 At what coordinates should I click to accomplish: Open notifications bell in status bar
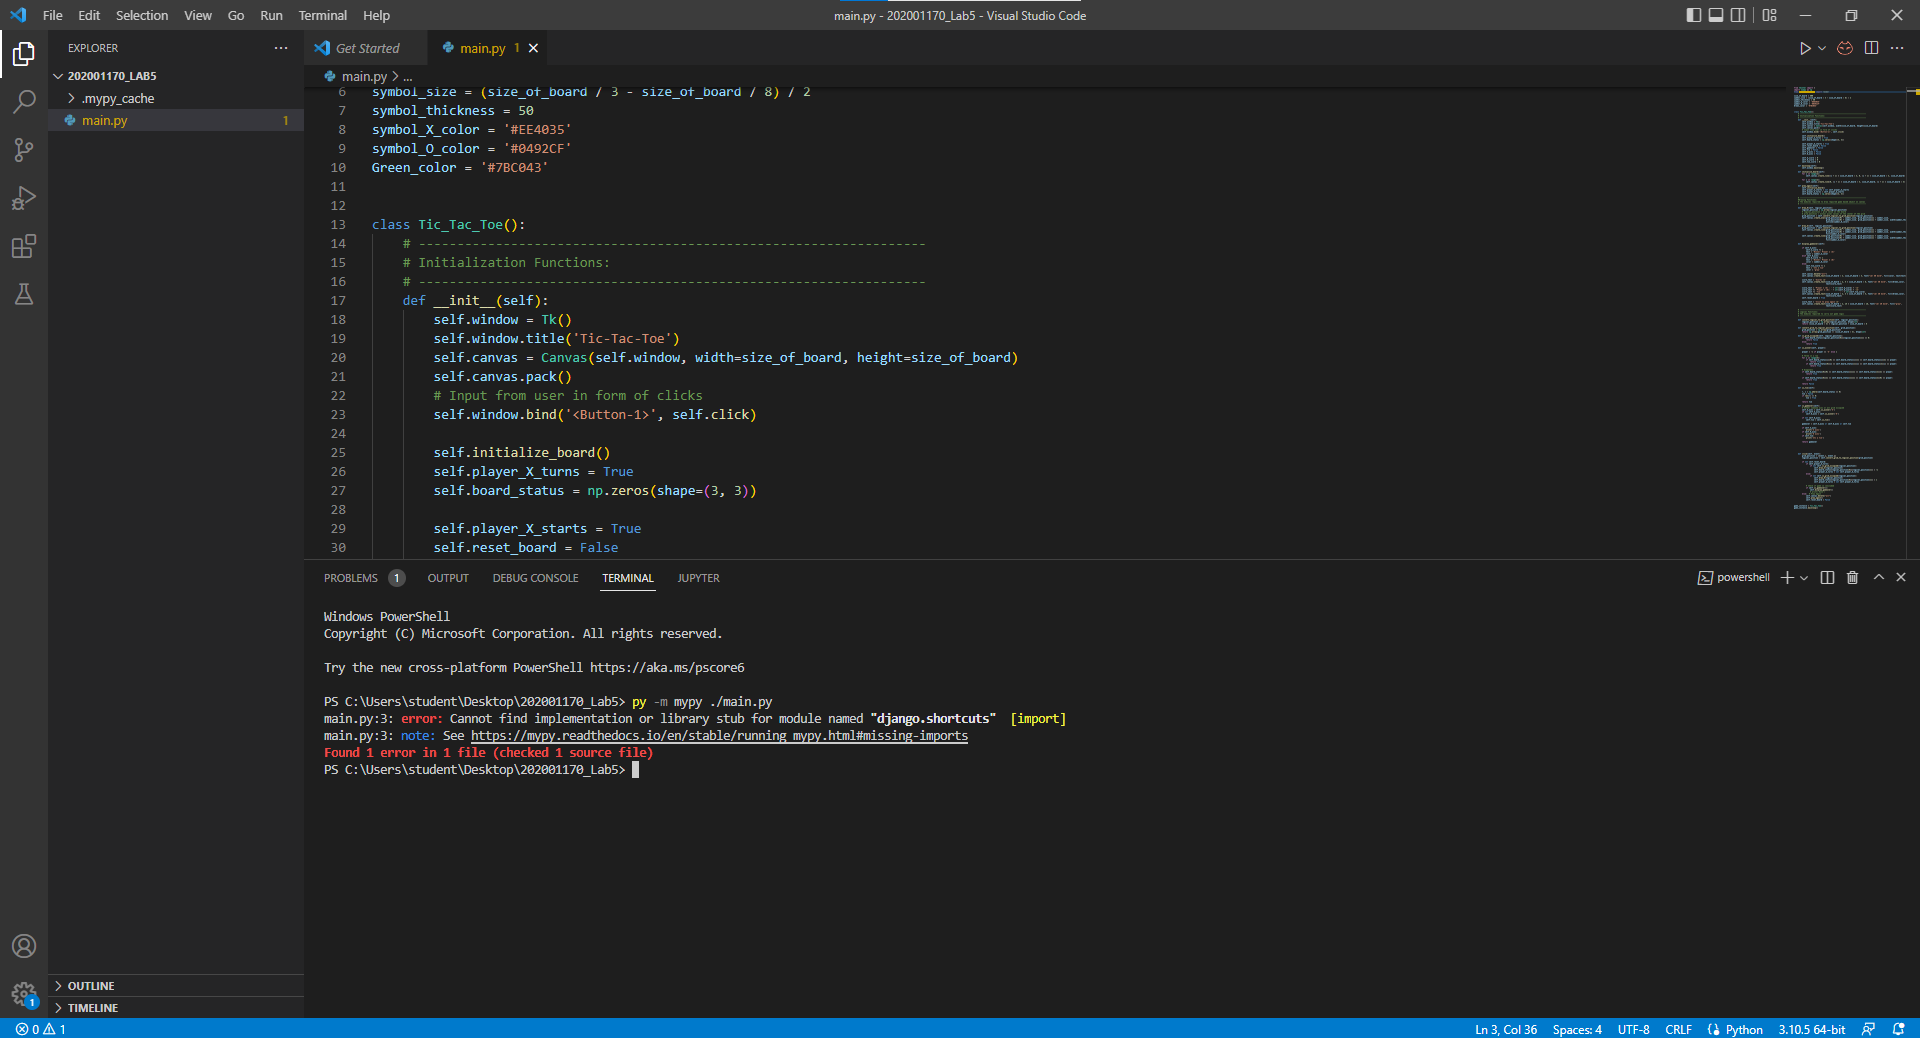(x=1898, y=1029)
